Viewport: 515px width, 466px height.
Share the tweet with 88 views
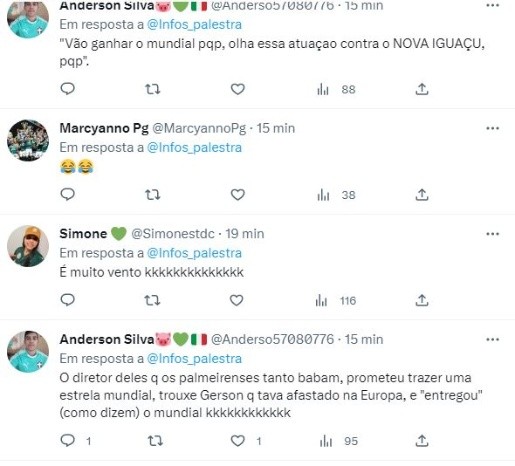tap(422, 89)
